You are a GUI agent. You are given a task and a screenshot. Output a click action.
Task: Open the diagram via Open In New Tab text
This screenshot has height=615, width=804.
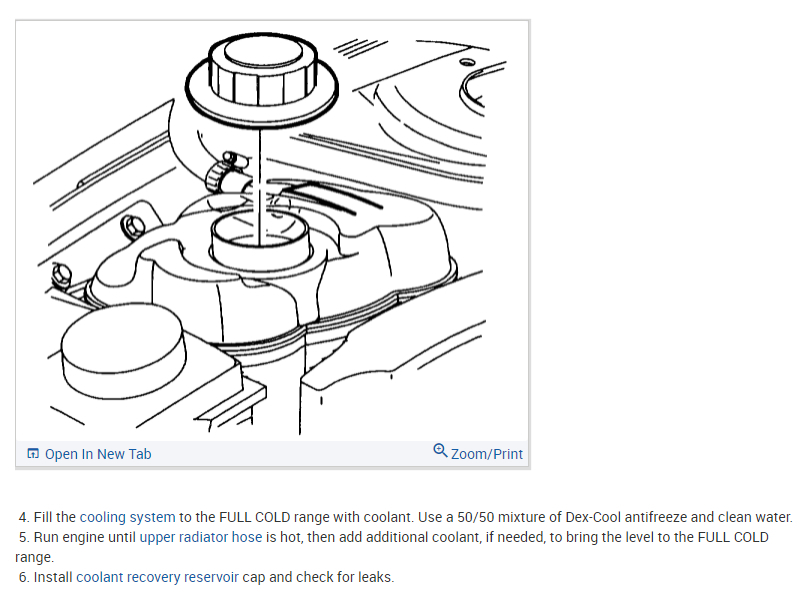coord(98,454)
